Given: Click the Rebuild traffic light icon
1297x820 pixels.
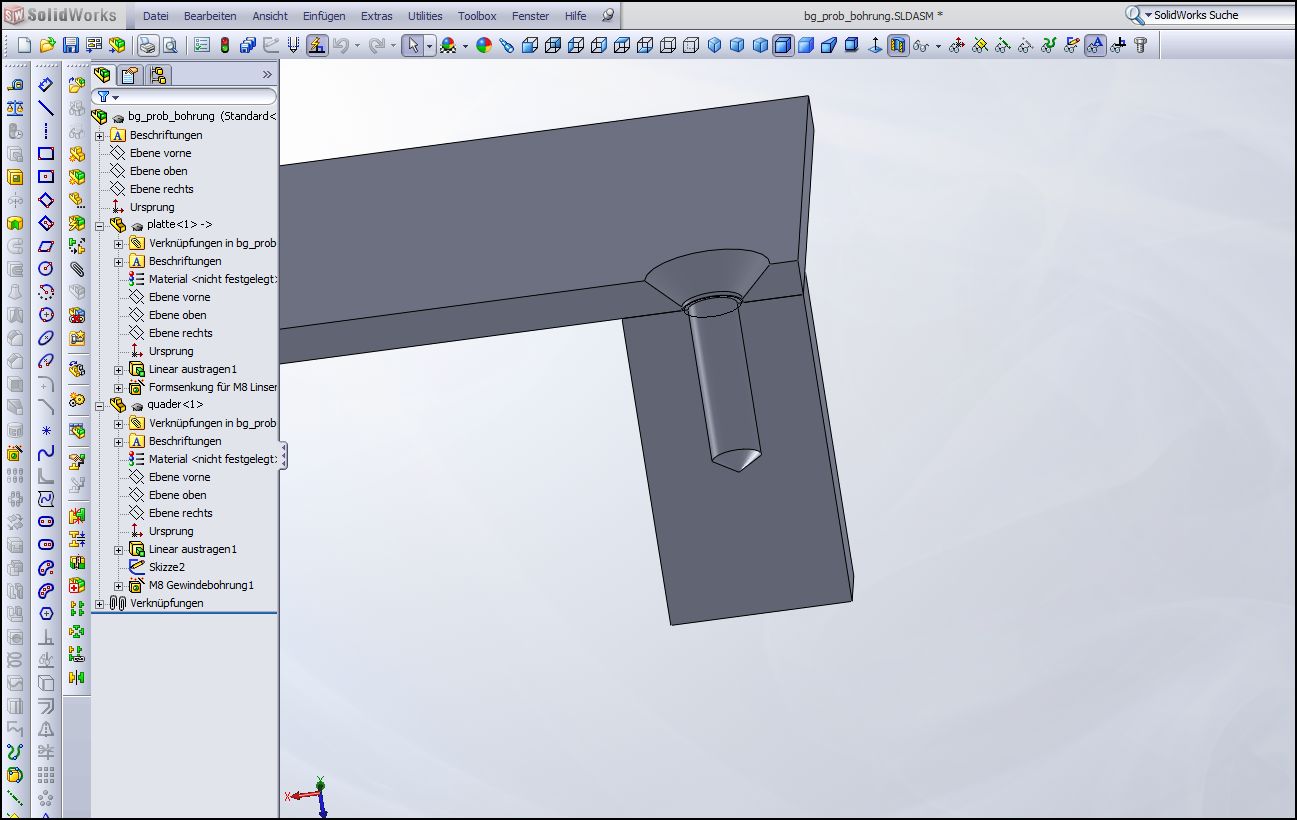Looking at the screenshot, I should 225,45.
